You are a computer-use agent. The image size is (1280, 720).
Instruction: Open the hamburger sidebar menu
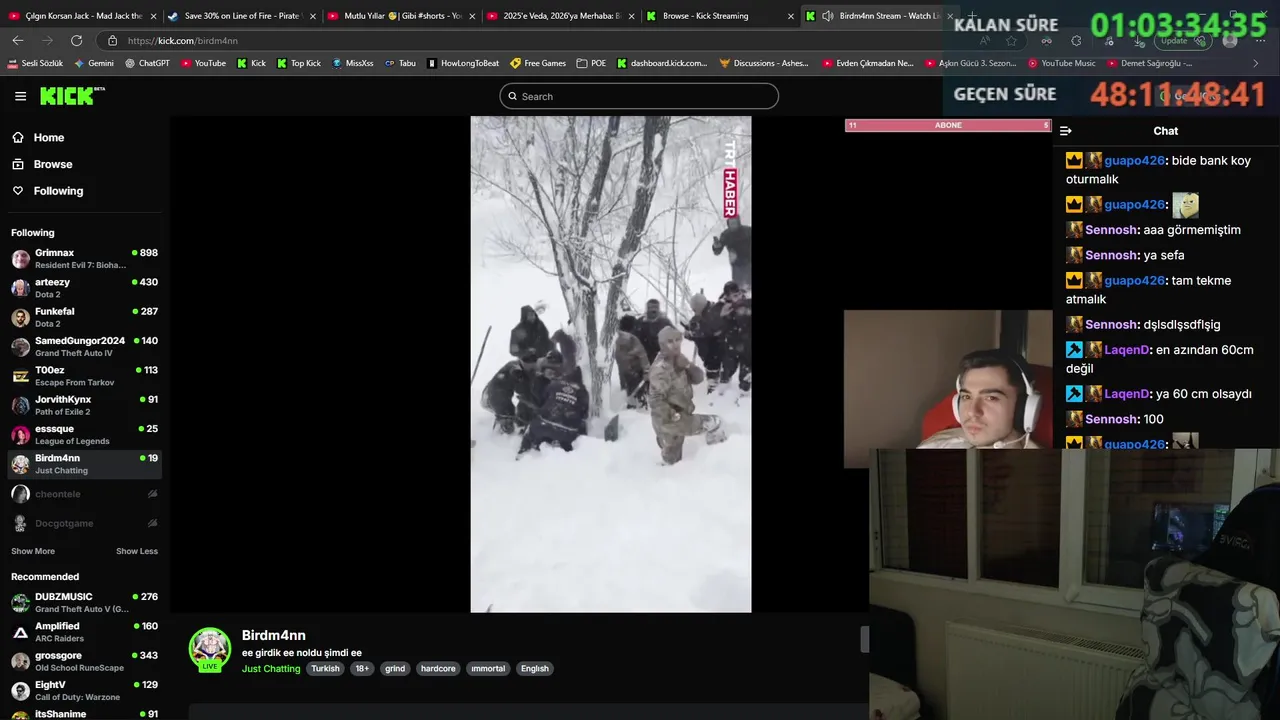click(x=20, y=96)
